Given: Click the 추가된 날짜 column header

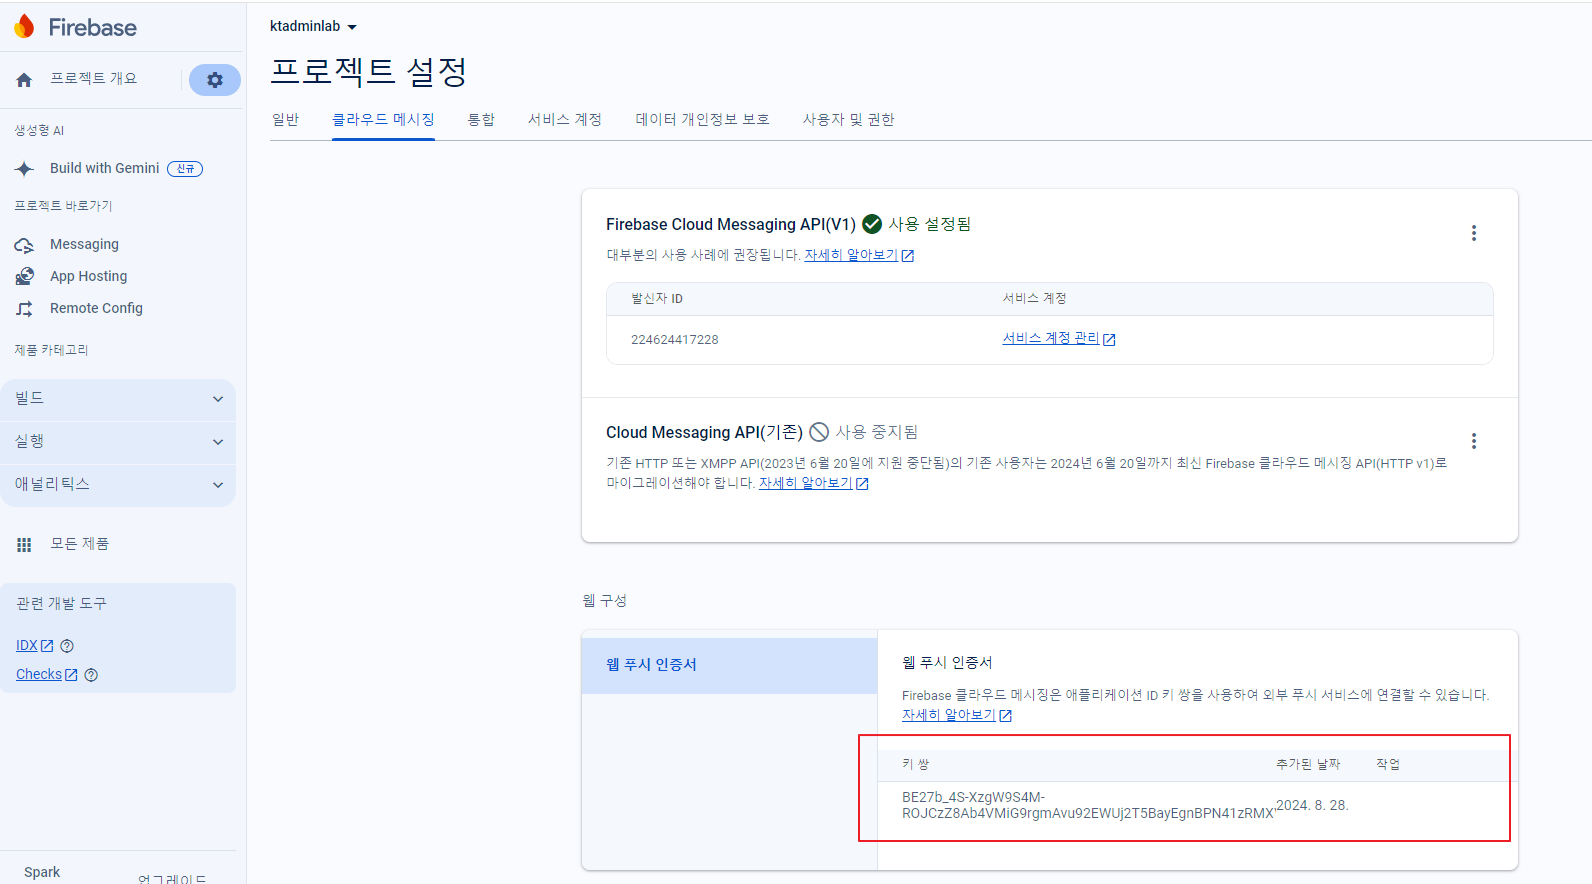Looking at the screenshot, I should [1308, 765].
